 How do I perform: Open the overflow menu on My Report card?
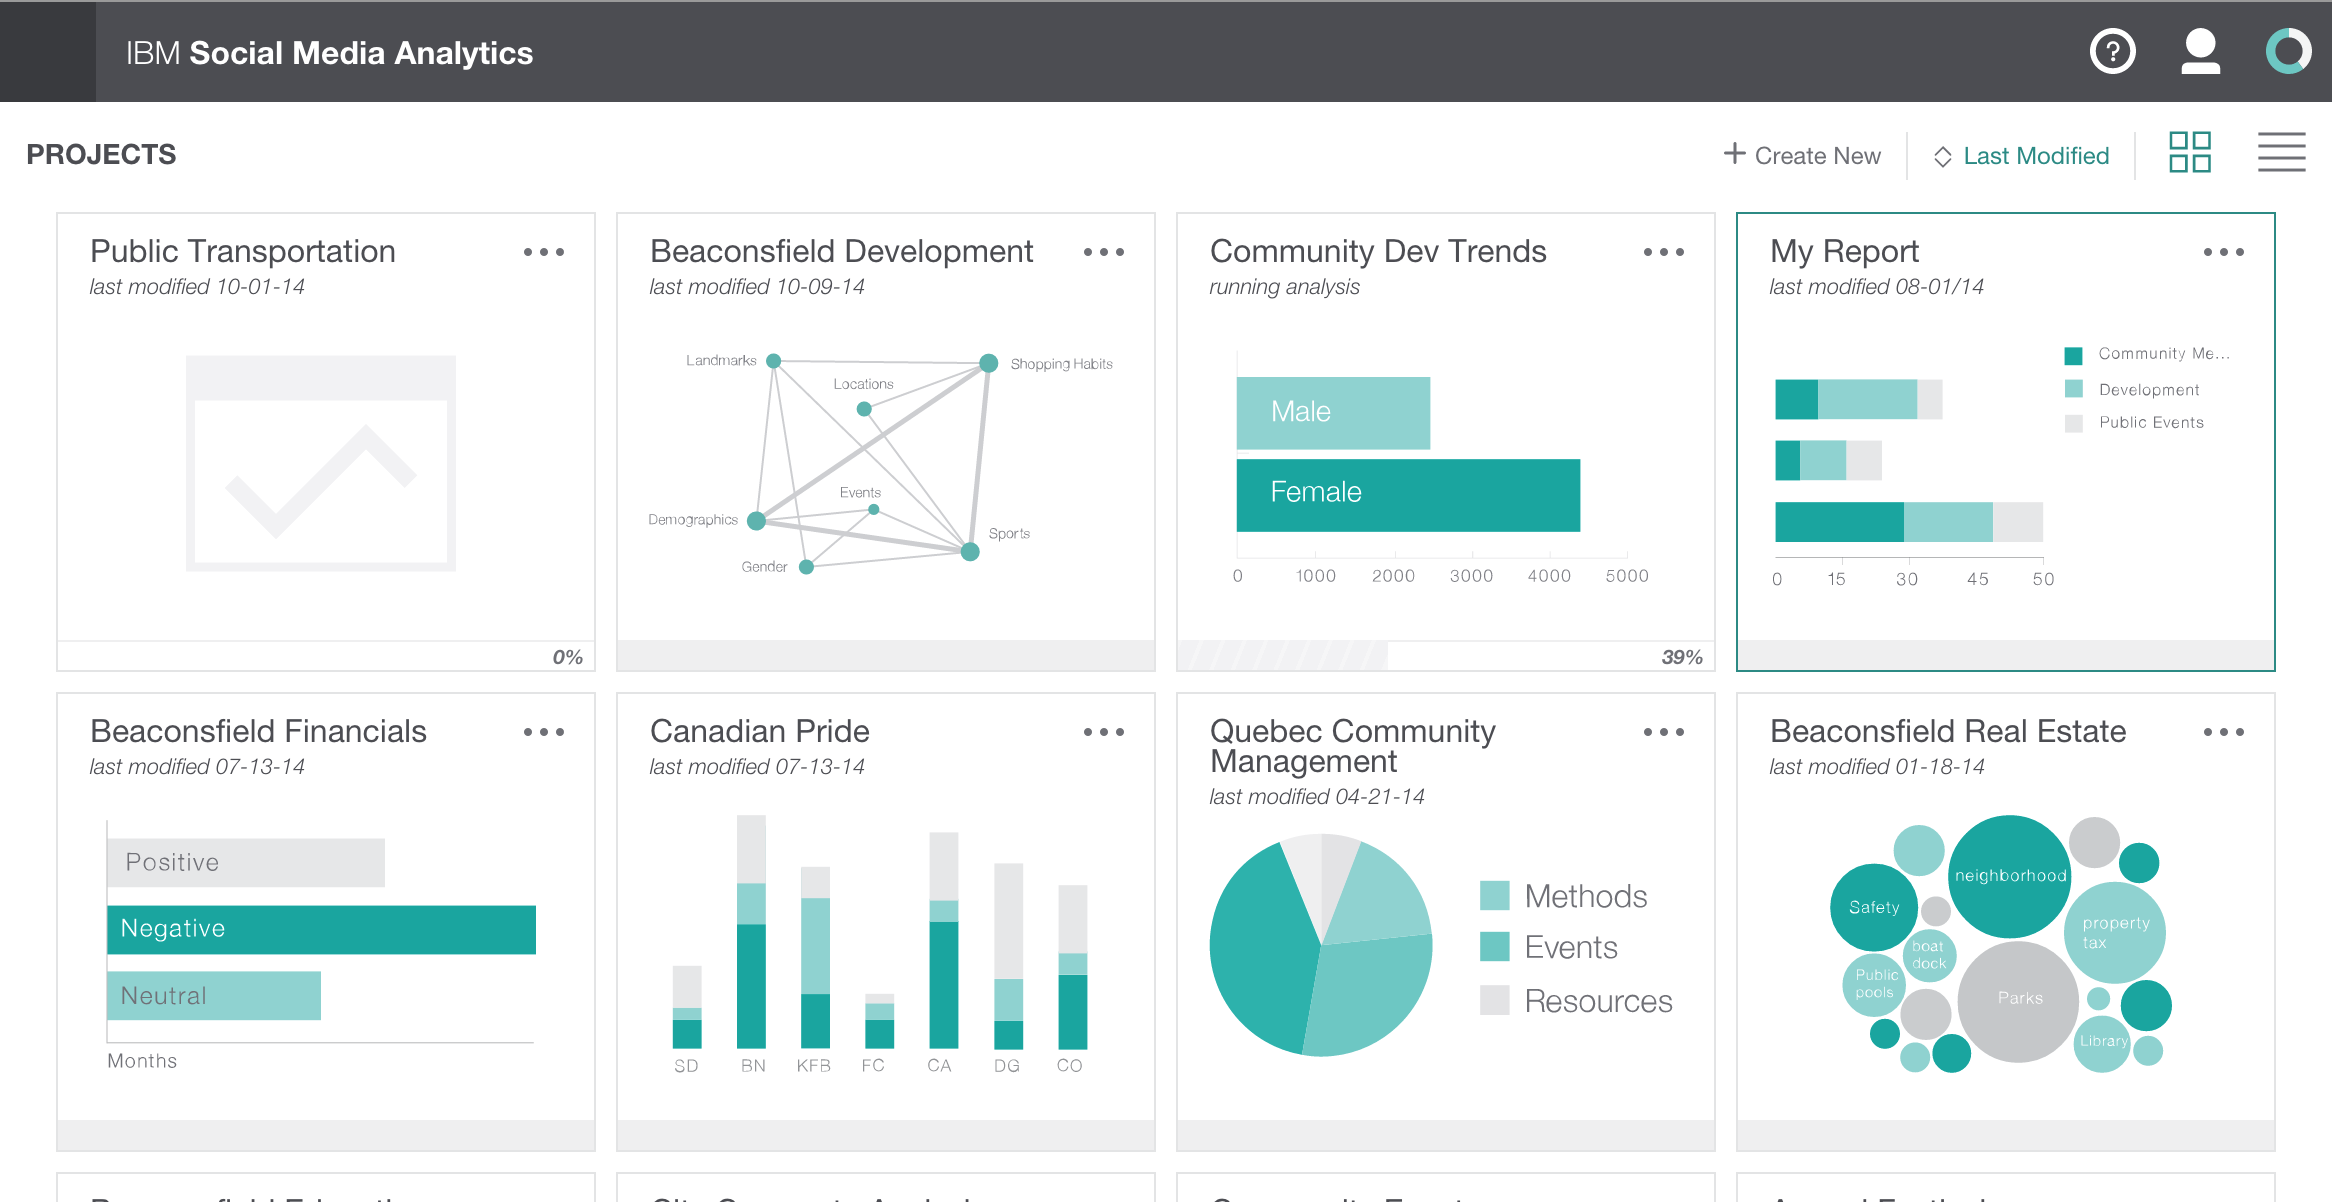click(x=2222, y=253)
